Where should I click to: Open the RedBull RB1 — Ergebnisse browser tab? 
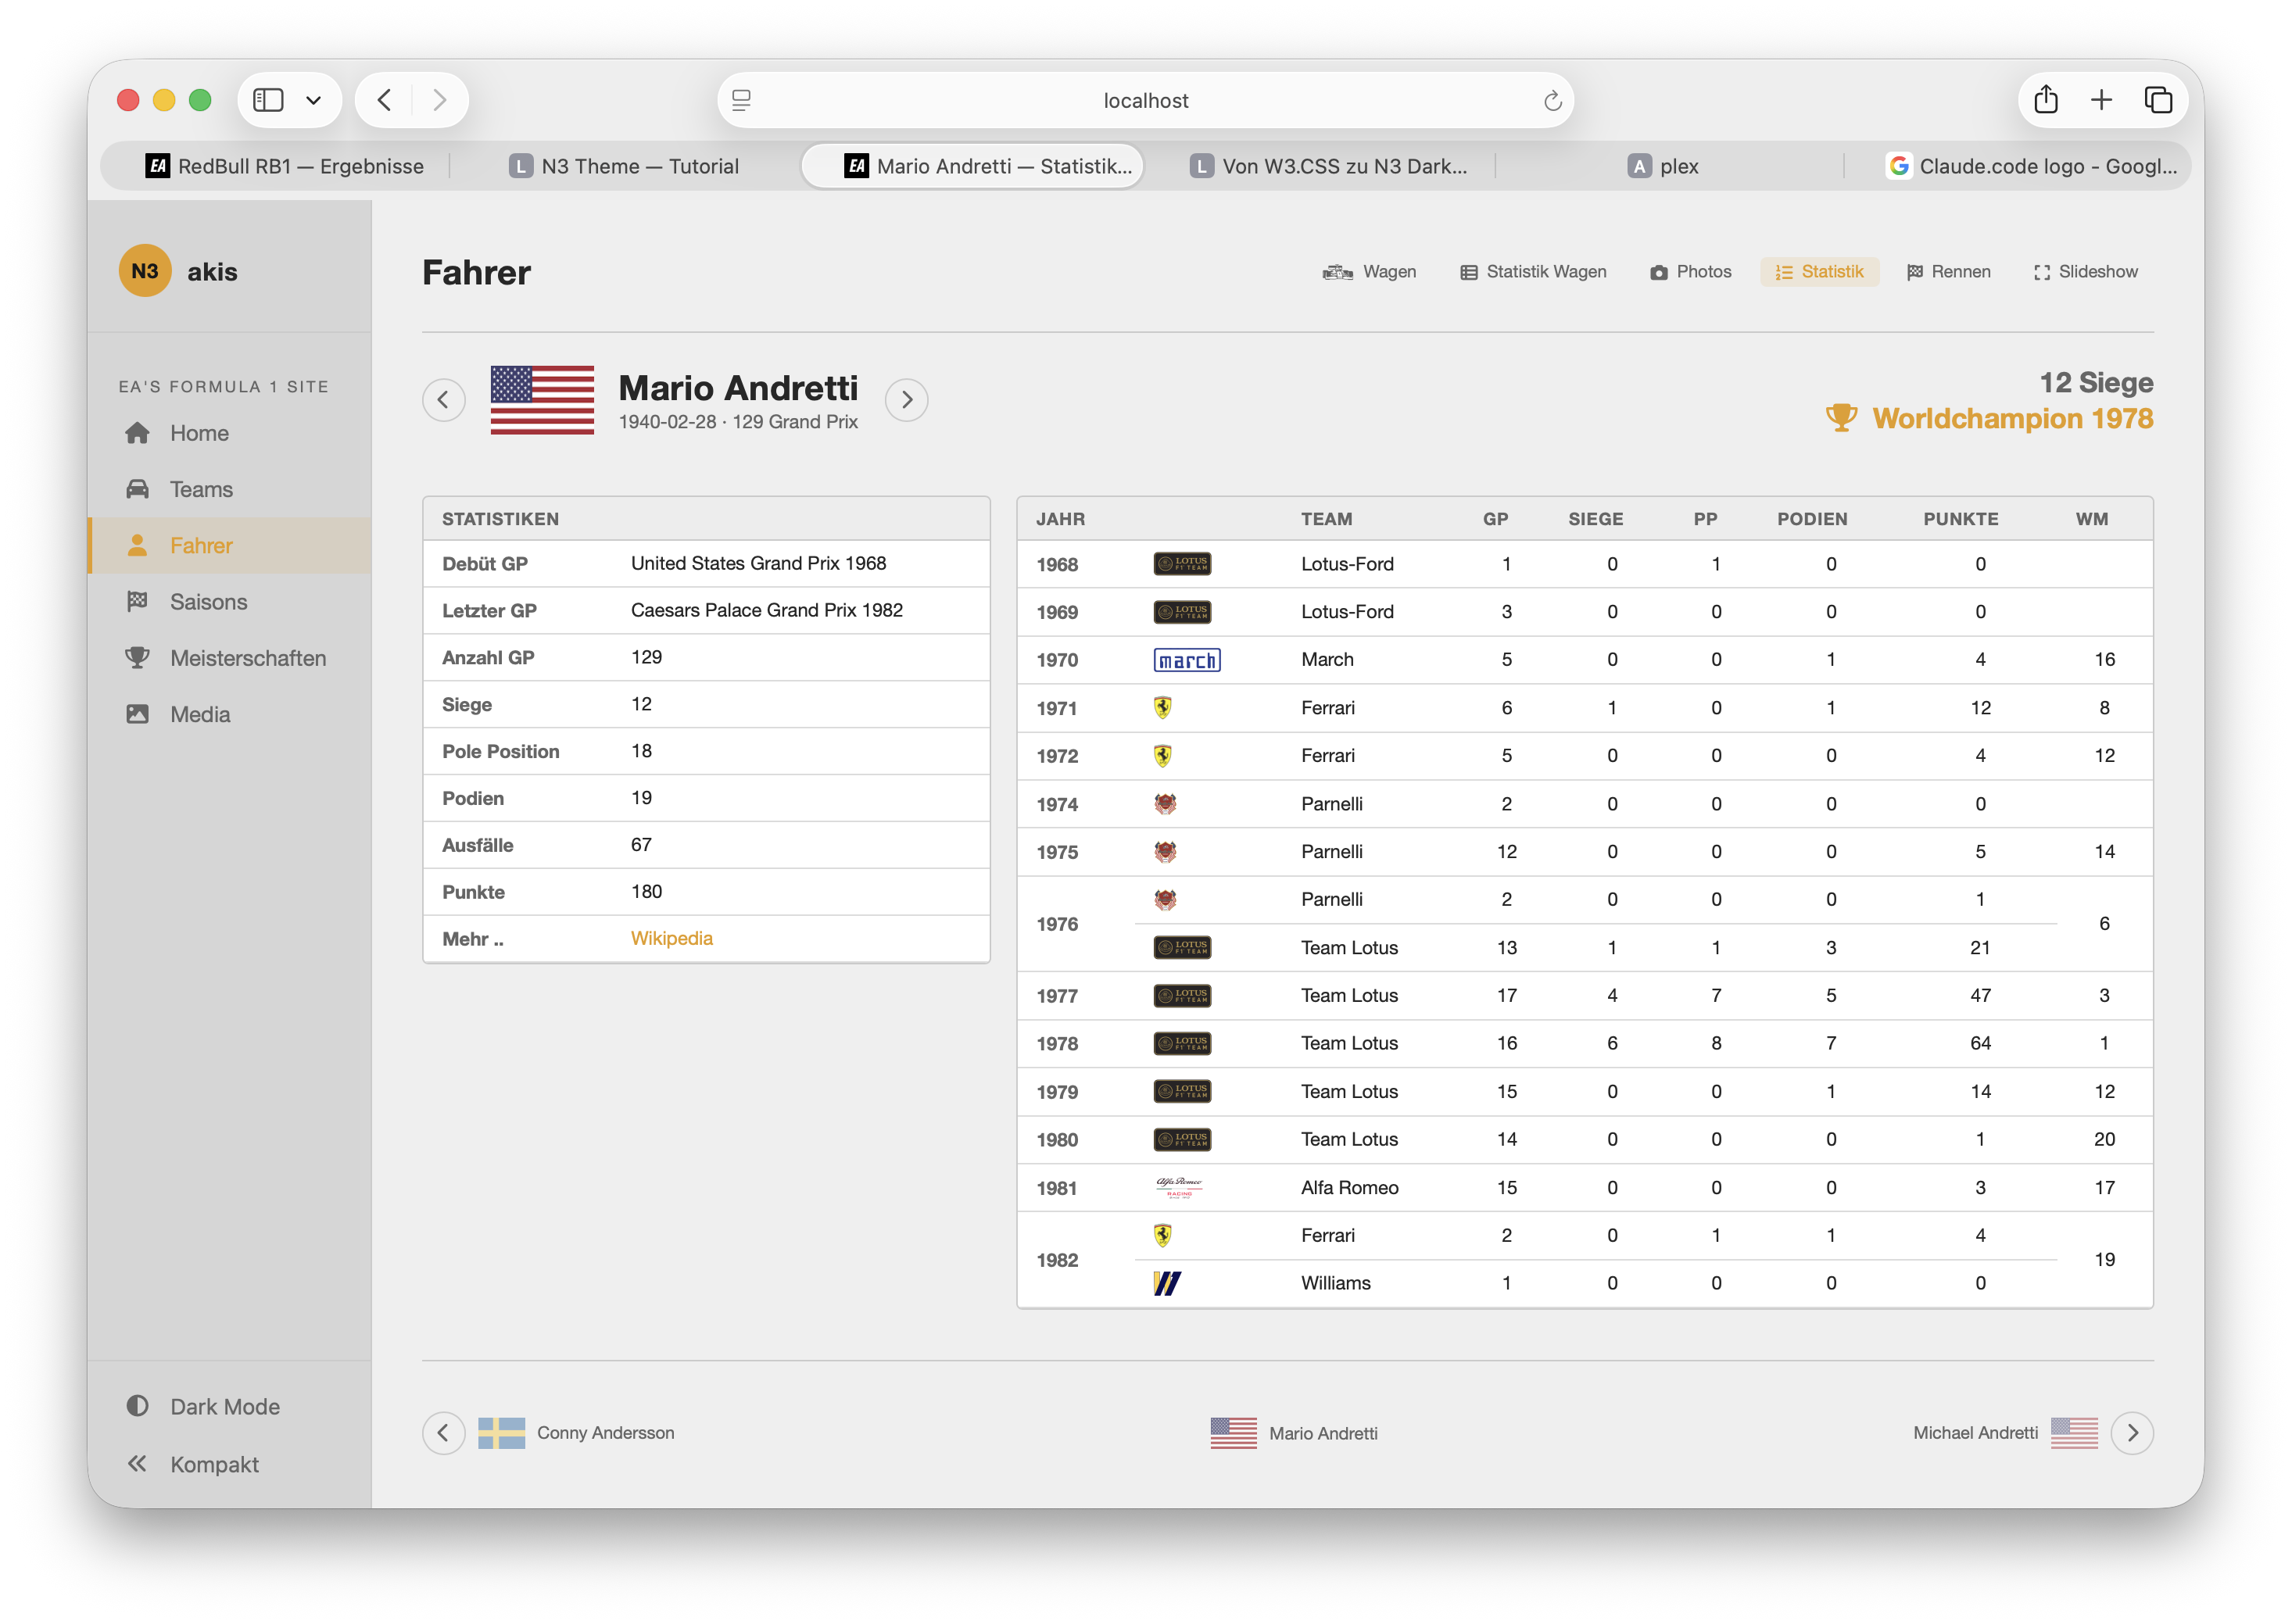(285, 166)
